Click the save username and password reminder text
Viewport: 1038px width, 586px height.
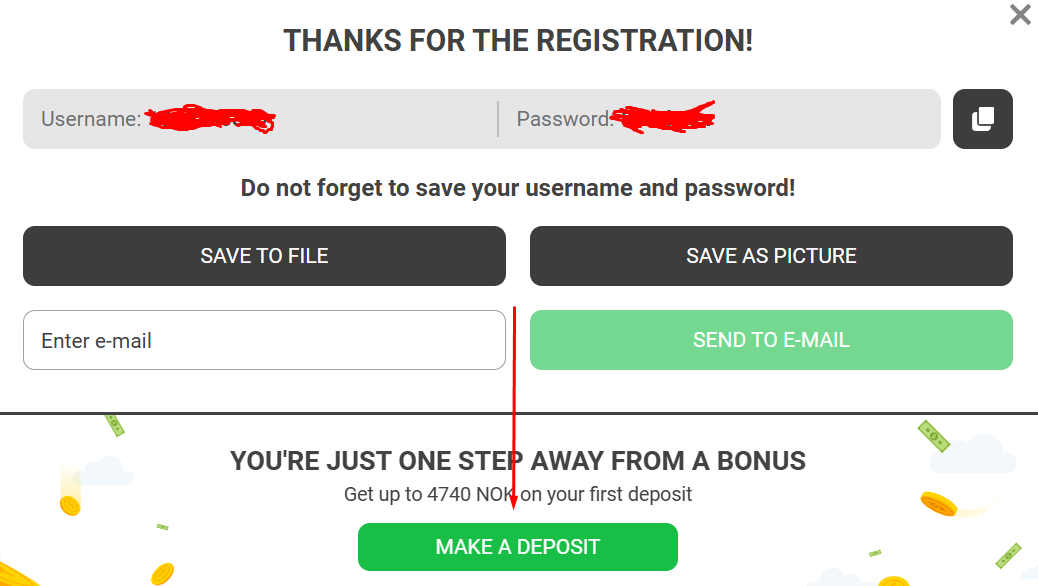click(x=518, y=188)
